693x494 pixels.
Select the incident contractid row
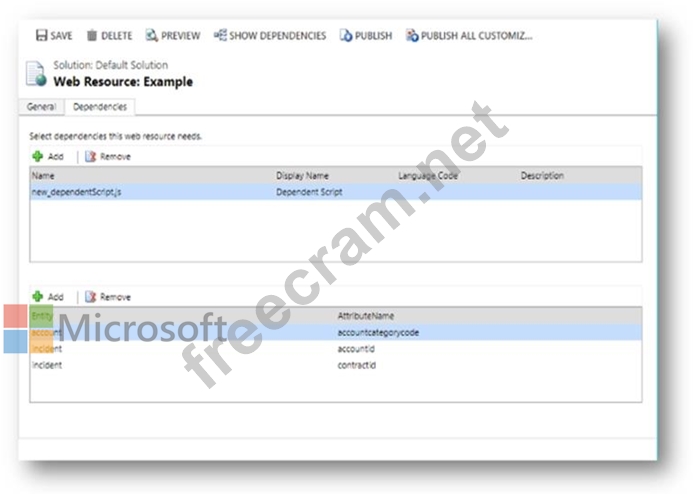[x=357, y=365]
